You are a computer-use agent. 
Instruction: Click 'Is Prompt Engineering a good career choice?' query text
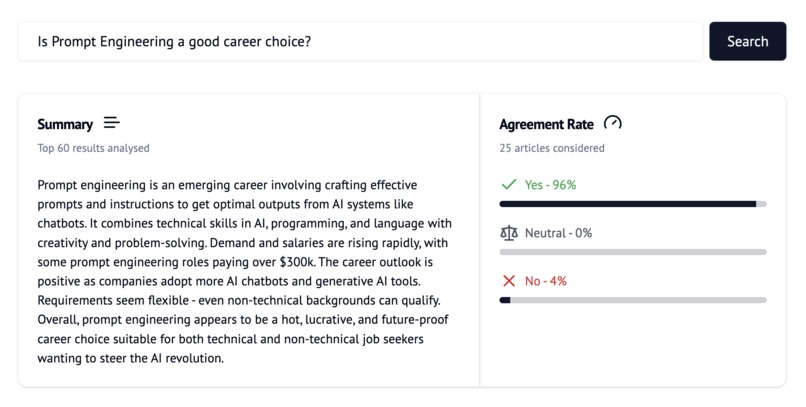tap(174, 42)
